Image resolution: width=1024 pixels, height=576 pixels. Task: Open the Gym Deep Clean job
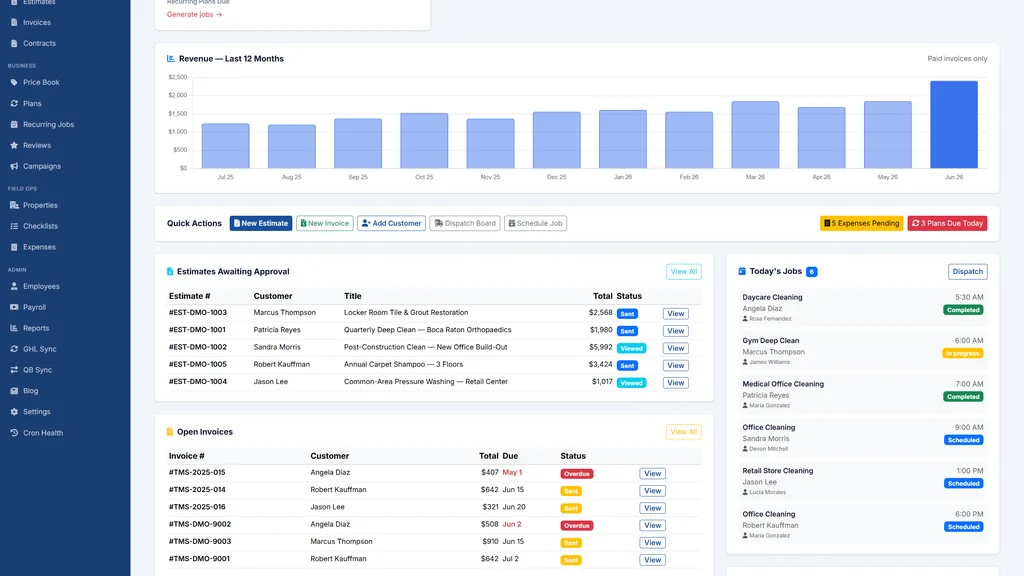tap(863, 351)
